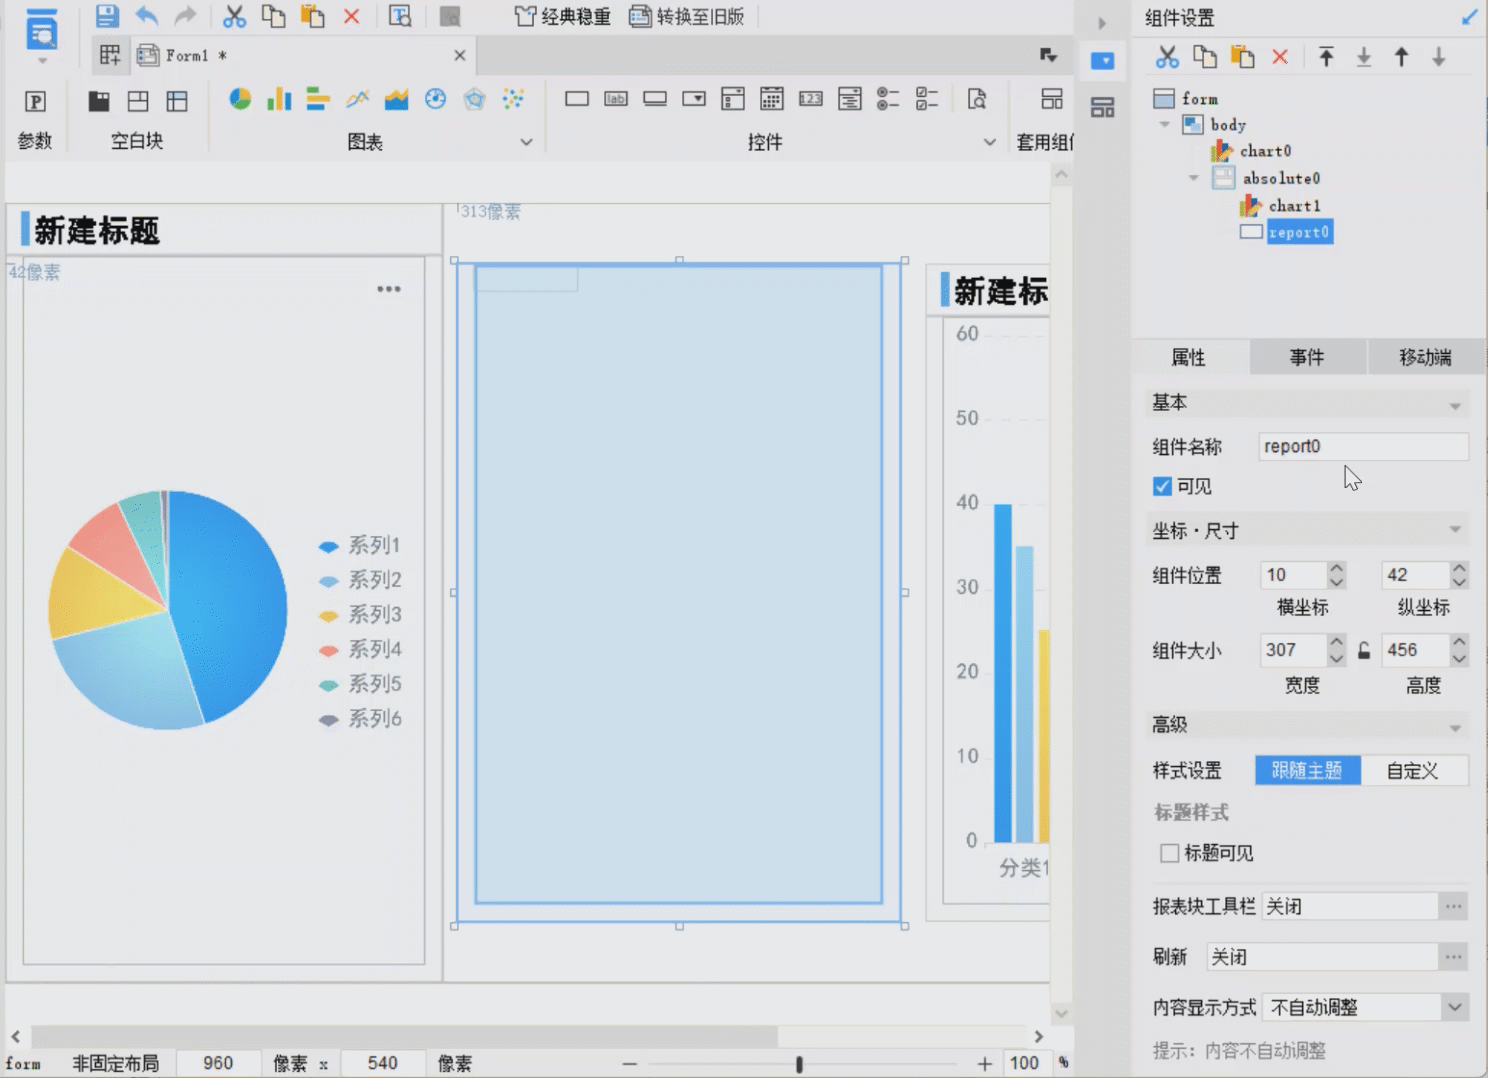Screen dimensions: 1488x1078
Task: Undo the last action in the top toolbar
Action: [147, 16]
